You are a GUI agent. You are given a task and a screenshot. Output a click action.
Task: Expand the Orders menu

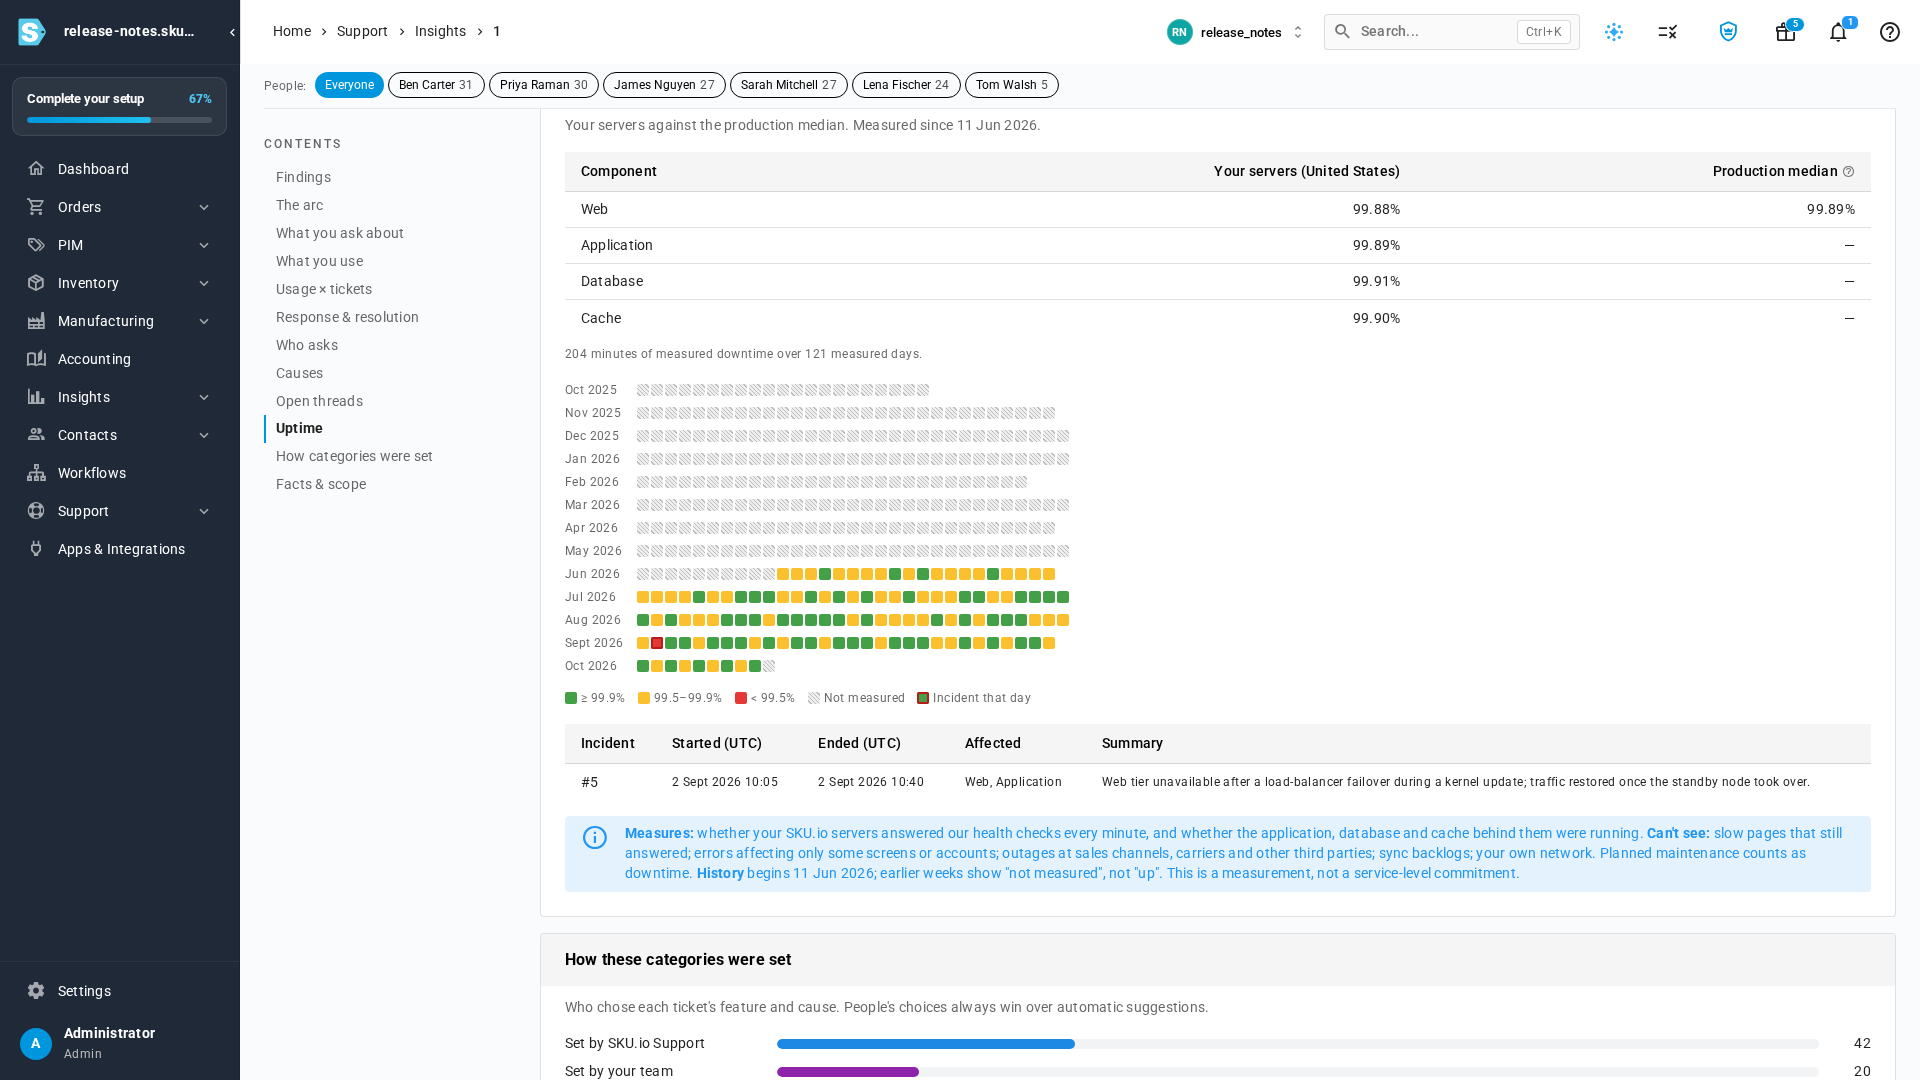pyautogui.click(x=119, y=207)
